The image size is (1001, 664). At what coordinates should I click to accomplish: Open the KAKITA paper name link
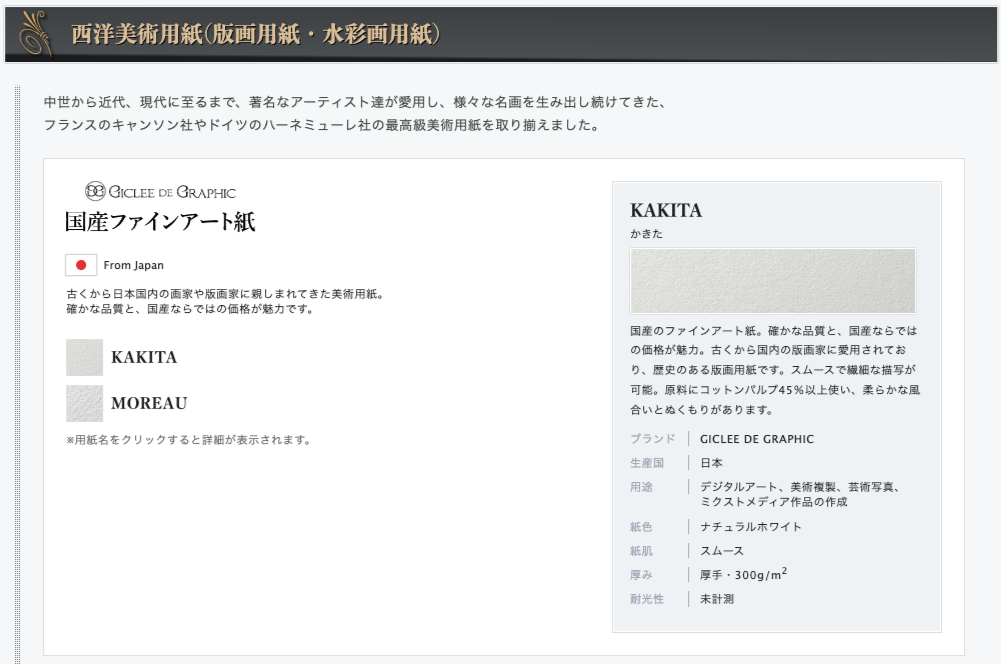[144, 357]
